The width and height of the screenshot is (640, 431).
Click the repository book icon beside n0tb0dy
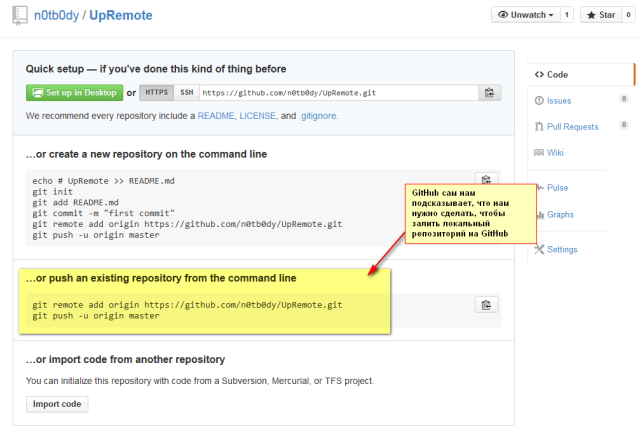(20, 16)
